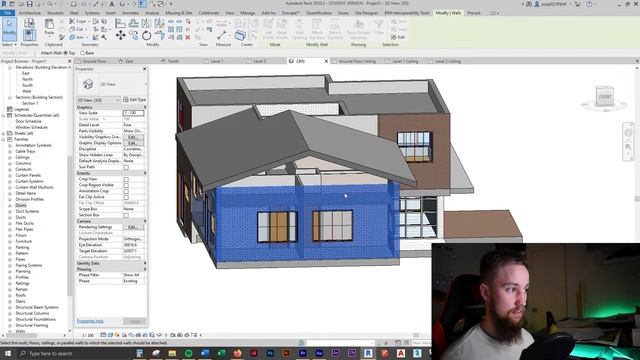Switch to the Ground Floor Ceiling view tab
640x360 pixels.
(x=357, y=61)
